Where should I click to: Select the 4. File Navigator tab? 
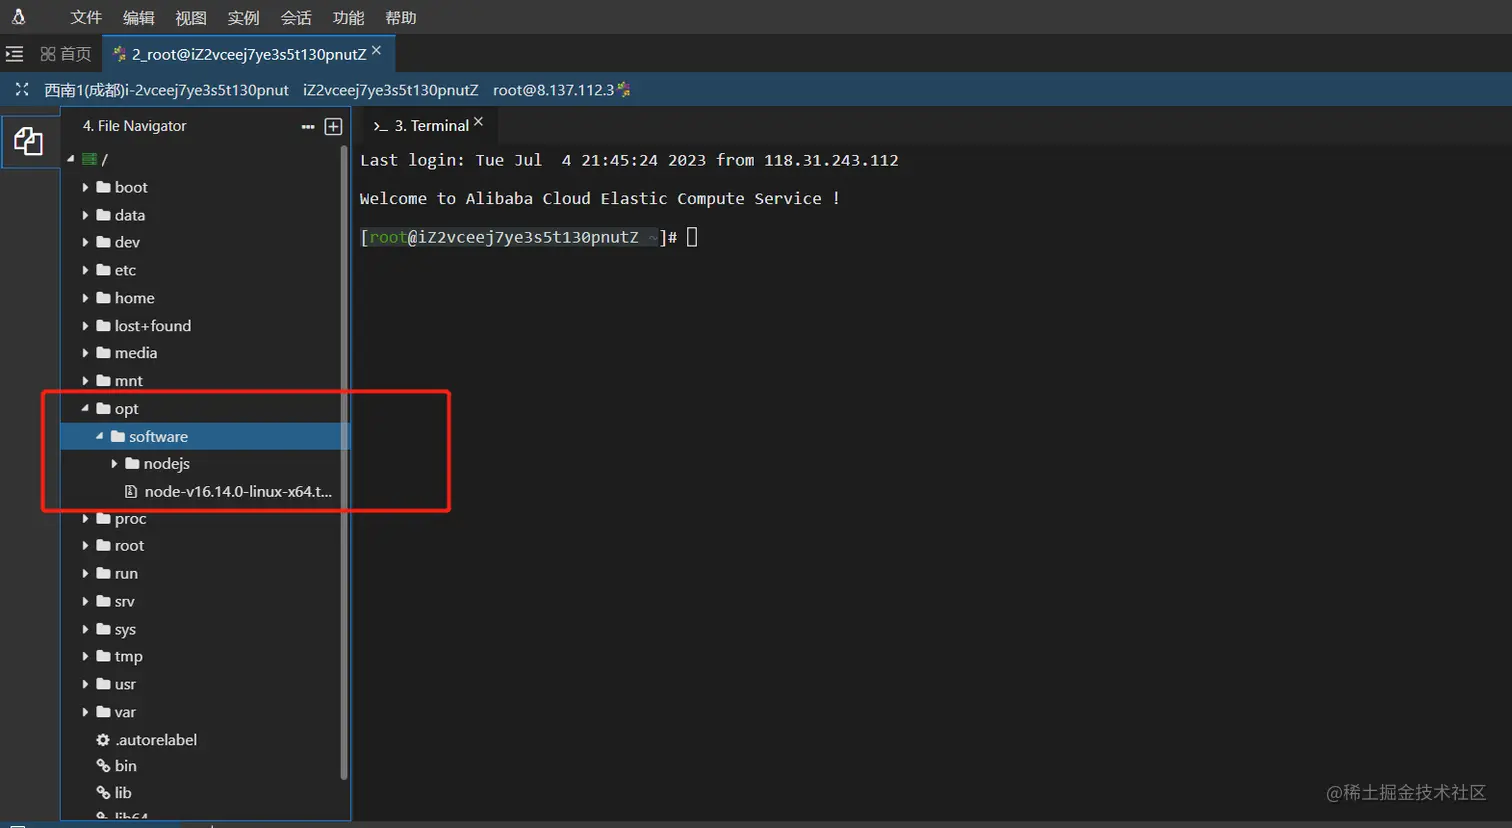(134, 126)
